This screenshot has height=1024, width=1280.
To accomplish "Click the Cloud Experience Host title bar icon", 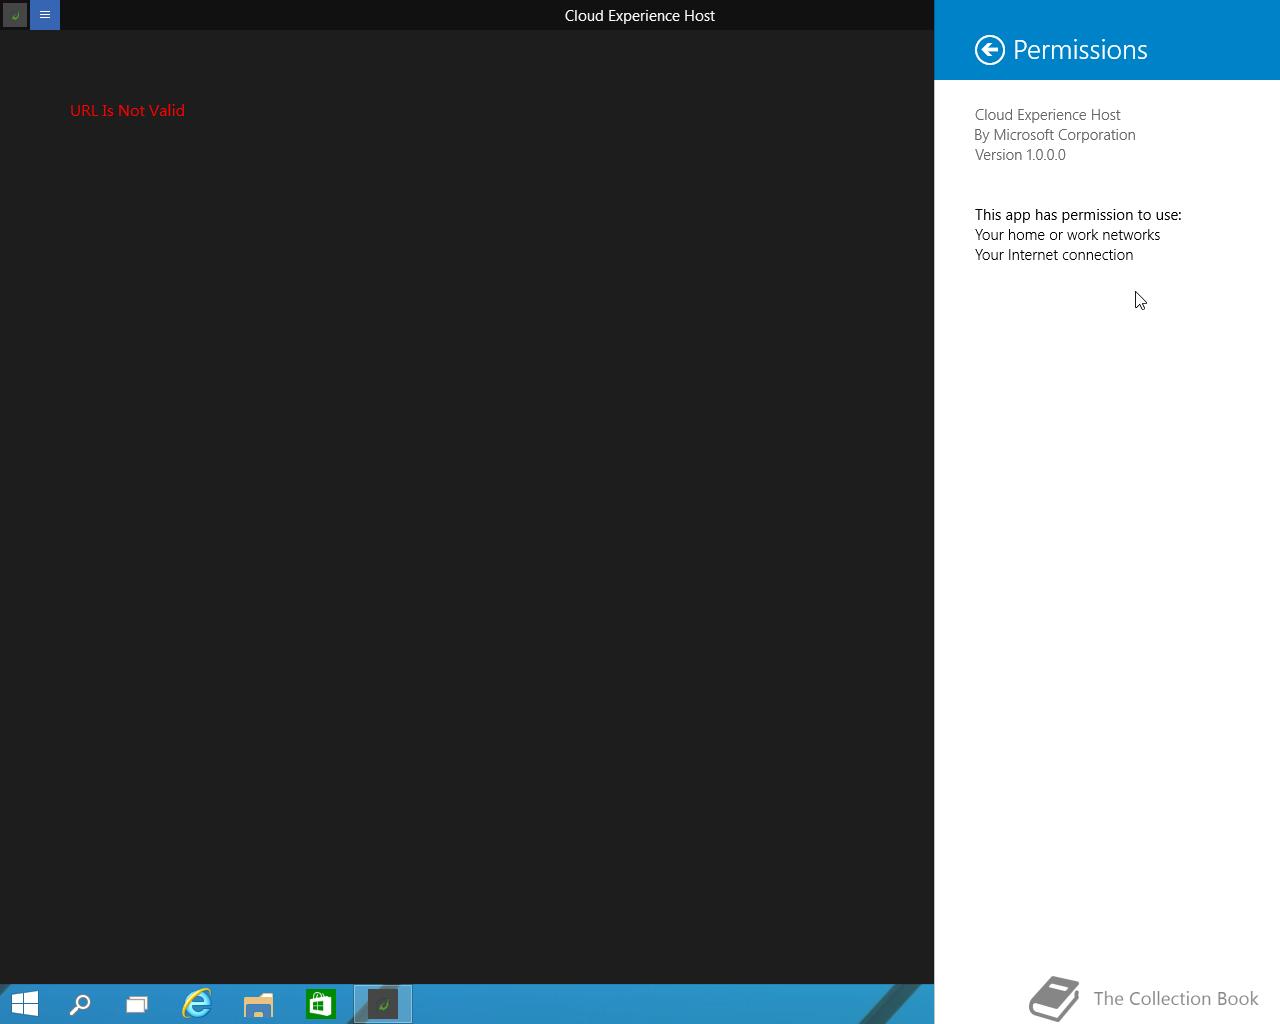I will point(15,15).
